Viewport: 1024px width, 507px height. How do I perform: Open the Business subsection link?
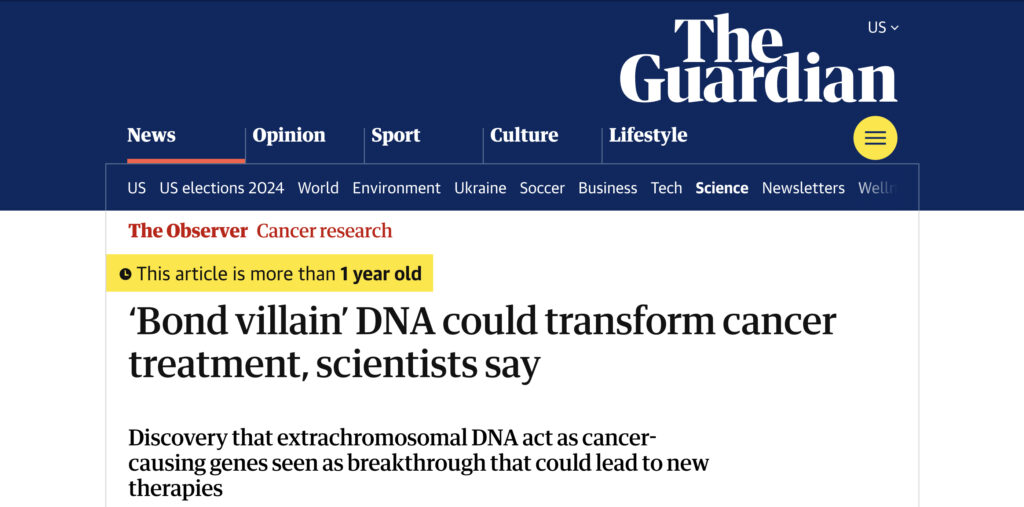pyautogui.click(x=607, y=188)
